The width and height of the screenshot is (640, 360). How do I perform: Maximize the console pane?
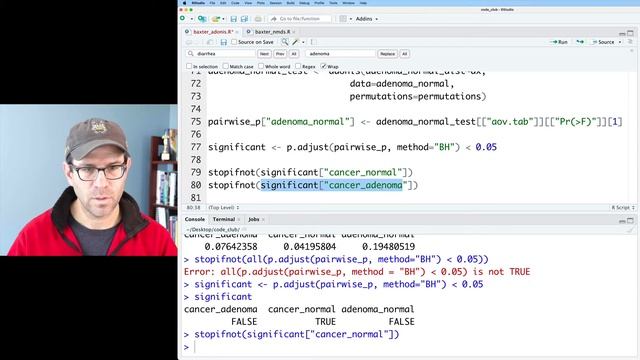tap(631, 220)
